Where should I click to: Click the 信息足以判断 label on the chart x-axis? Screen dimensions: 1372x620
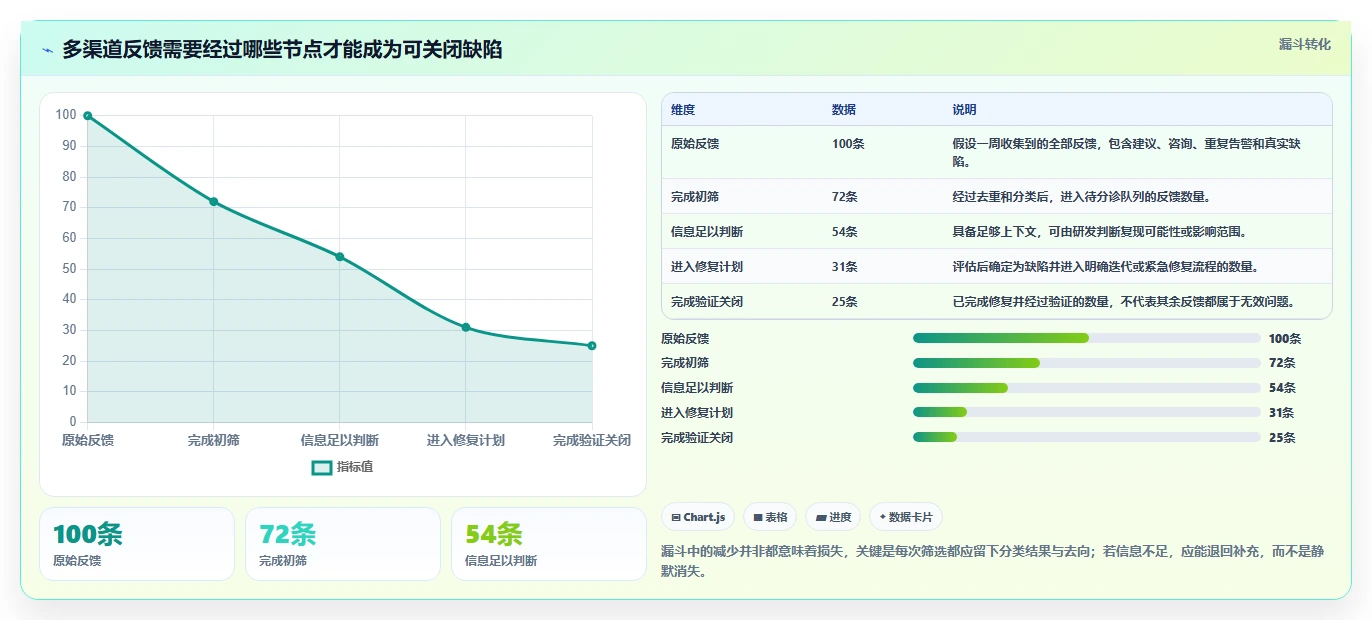[340, 440]
